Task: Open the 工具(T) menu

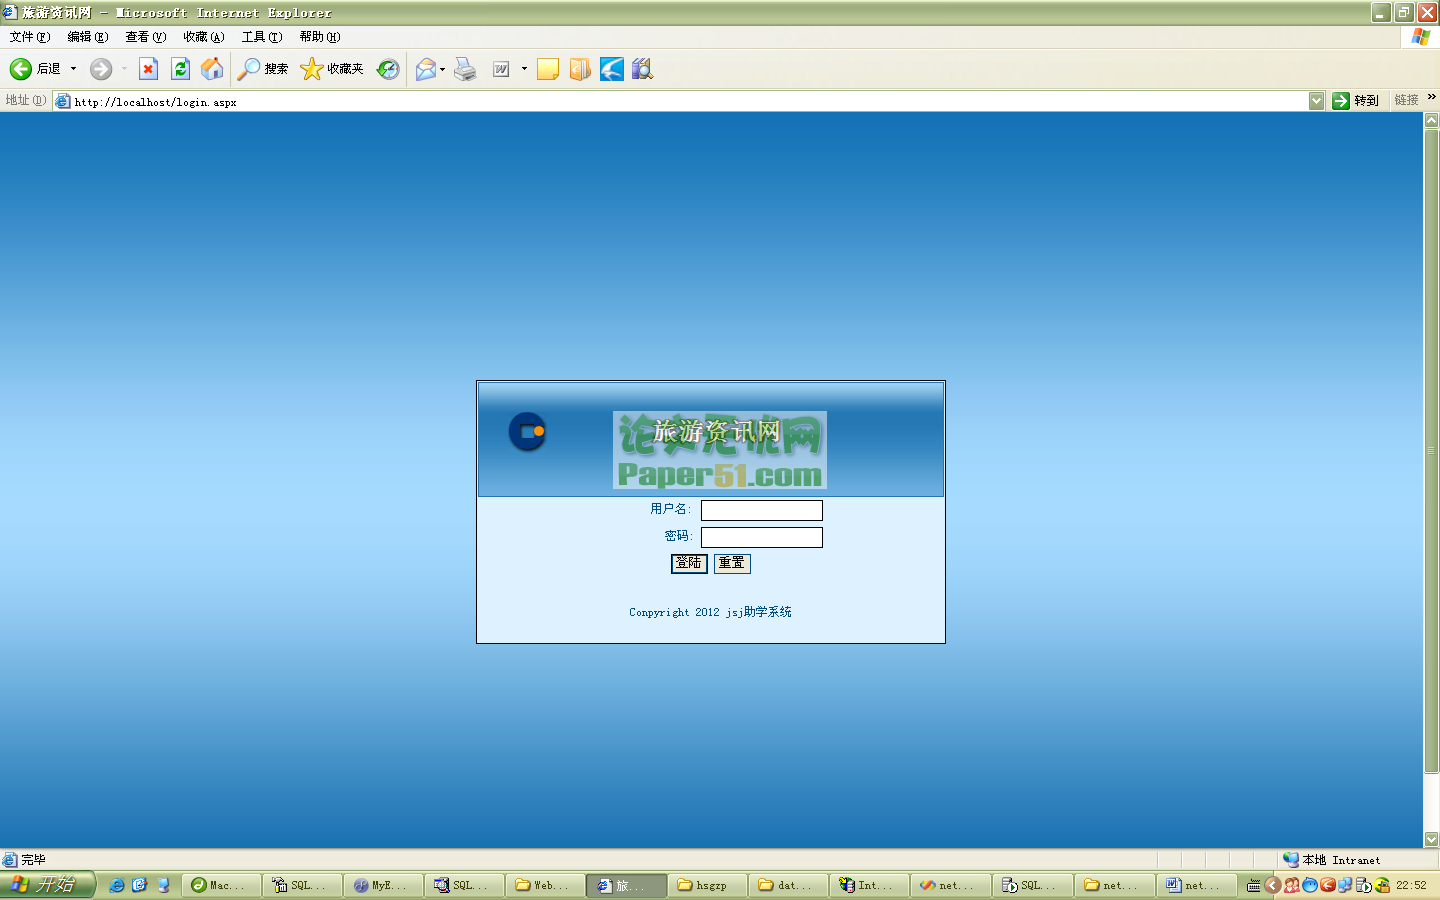Action: (261, 37)
